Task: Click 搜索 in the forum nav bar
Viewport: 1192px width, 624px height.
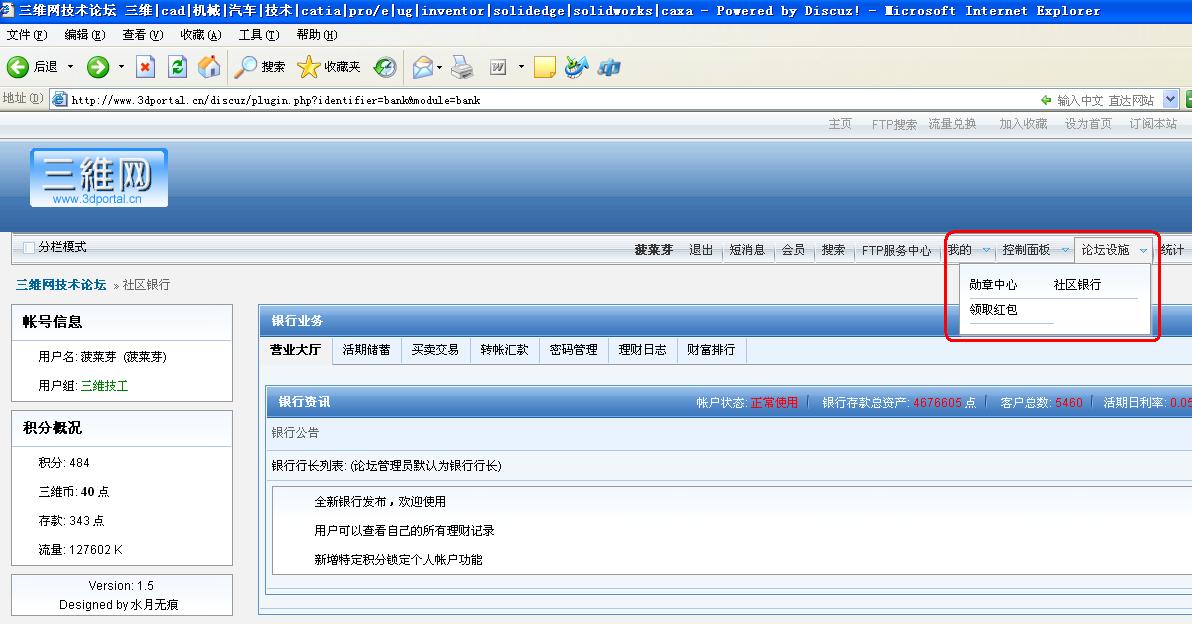Action: (x=833, y=250)
